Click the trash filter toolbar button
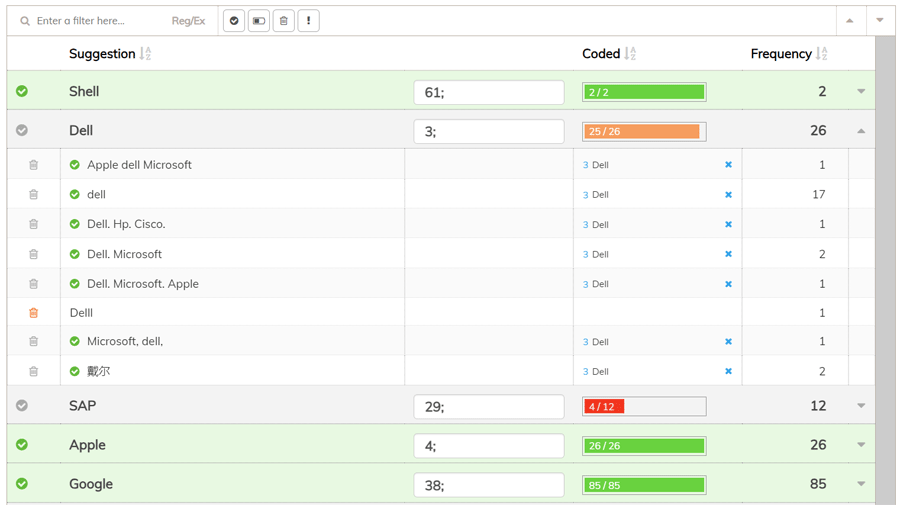900x505 pixels. point(284,21)
